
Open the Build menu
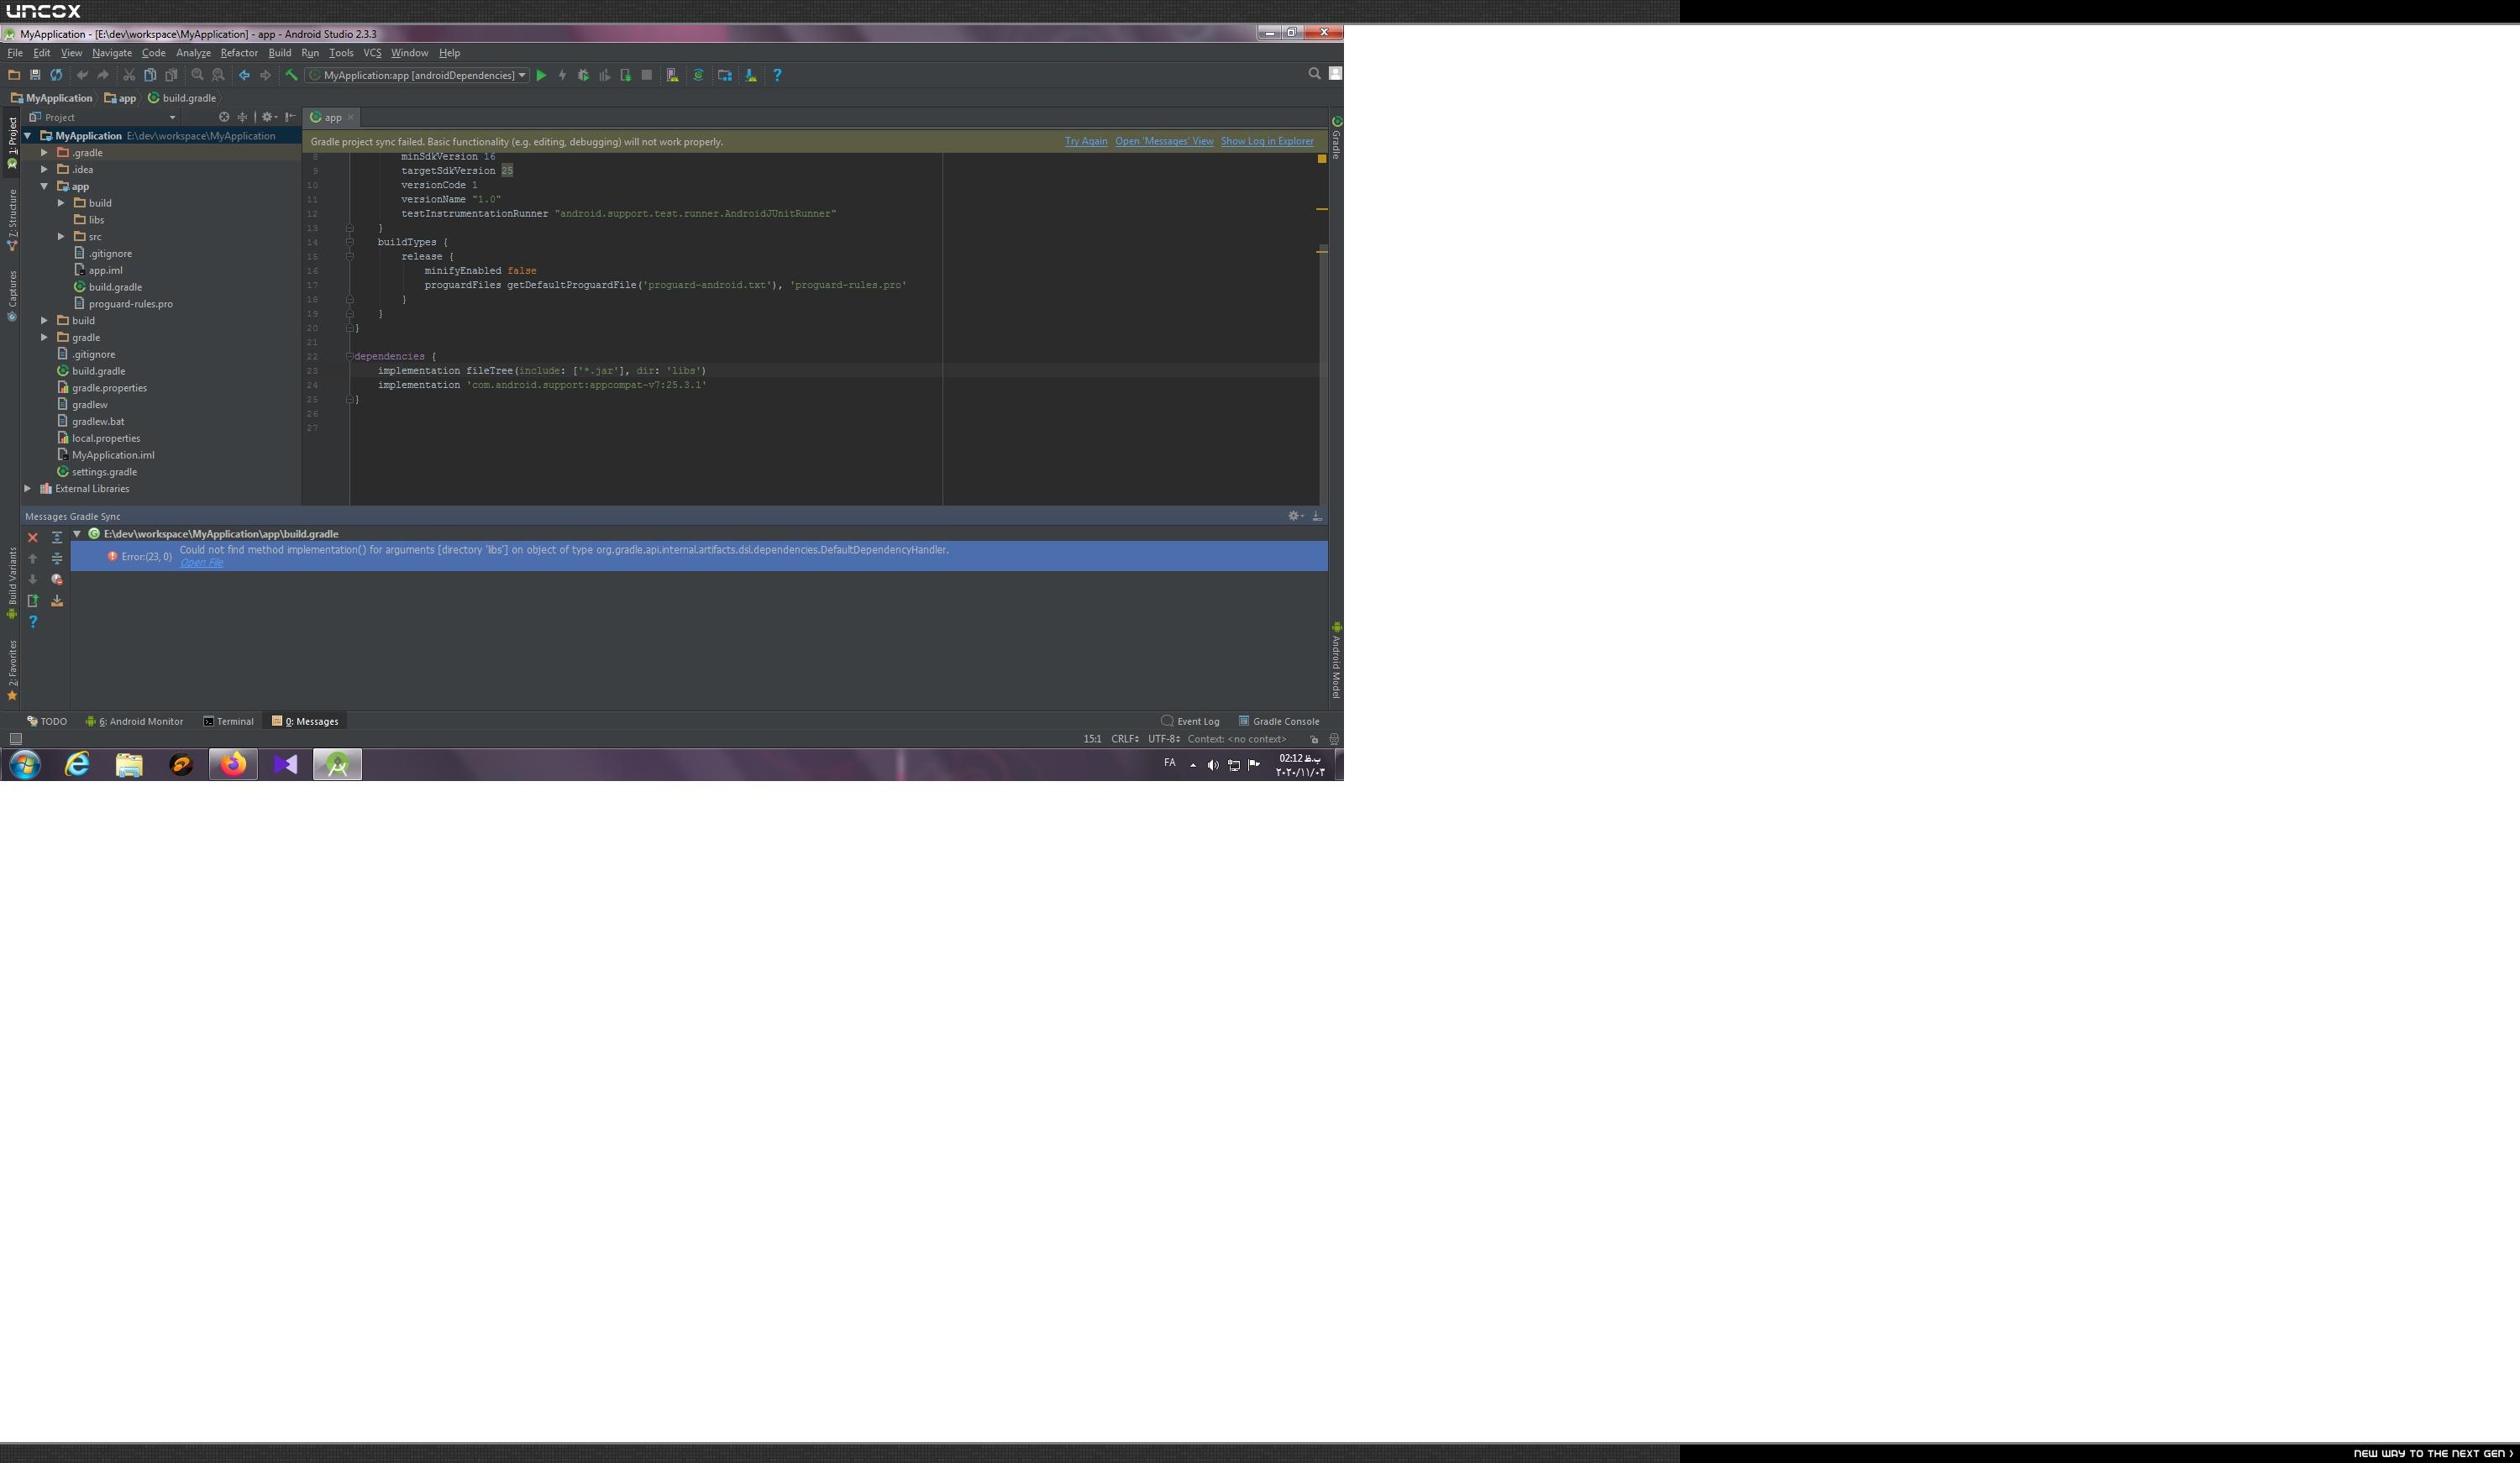pyautogui.click(x=279, y=53)
